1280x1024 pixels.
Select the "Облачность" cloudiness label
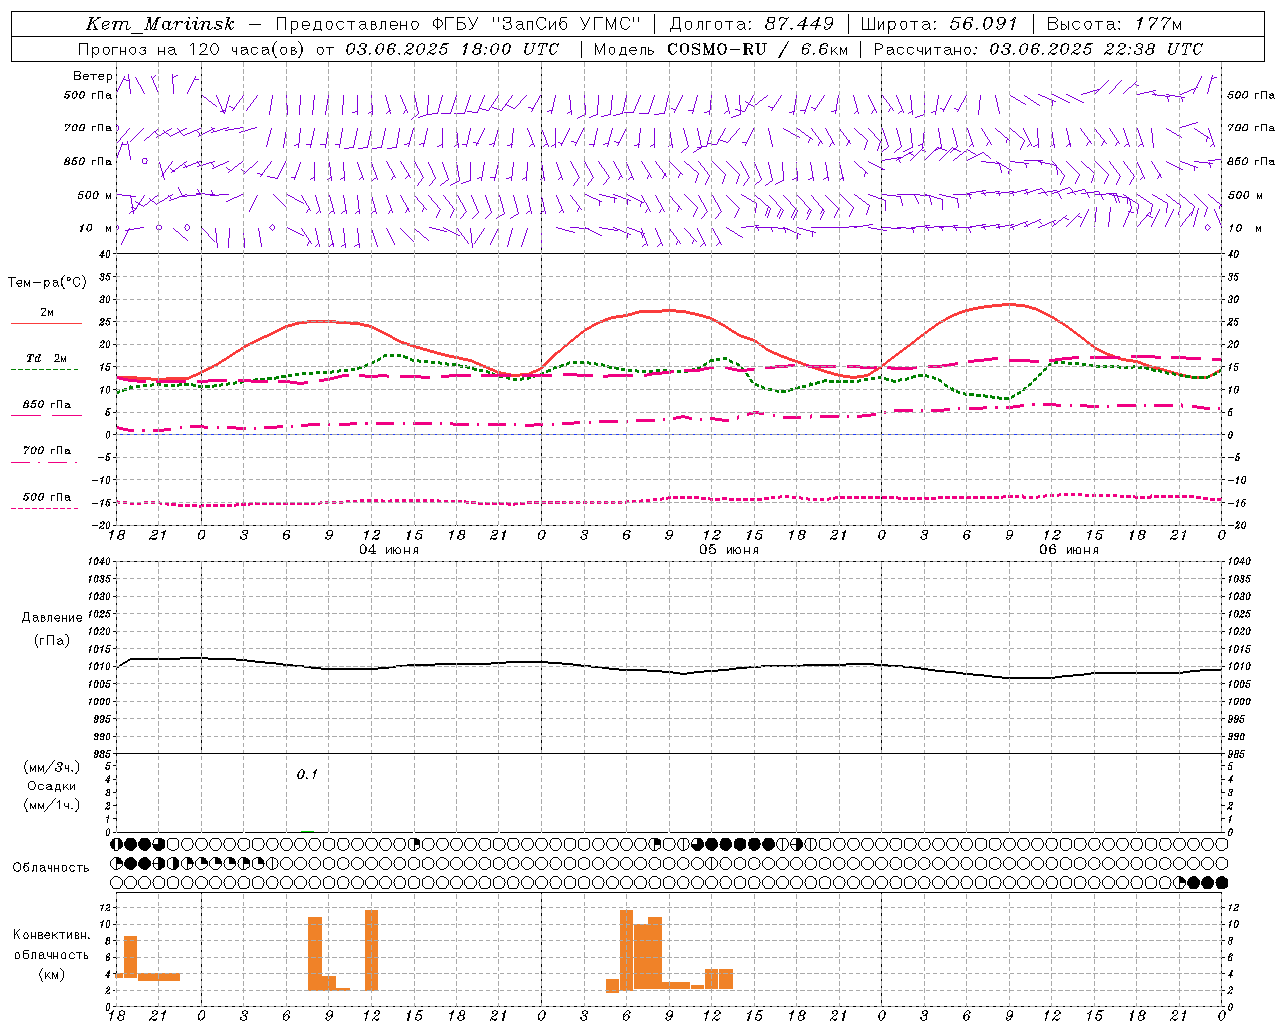point(51,867)
